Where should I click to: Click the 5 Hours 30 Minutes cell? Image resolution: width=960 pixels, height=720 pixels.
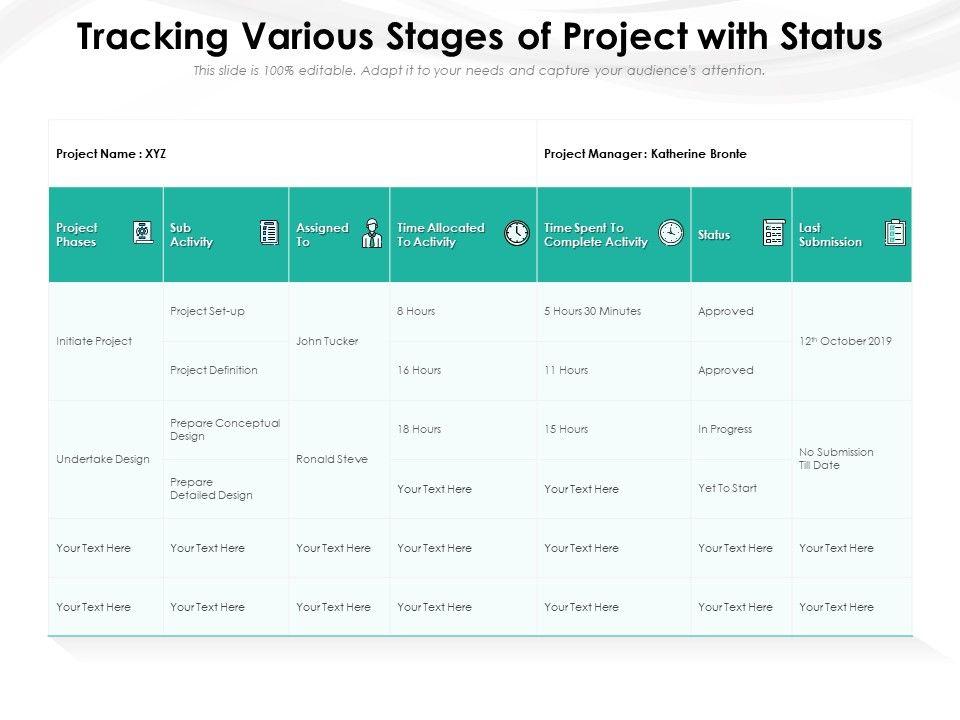[x=592, y=311]
